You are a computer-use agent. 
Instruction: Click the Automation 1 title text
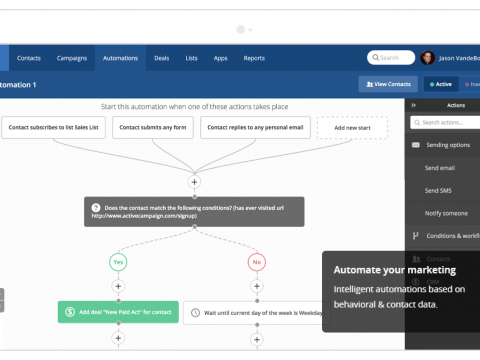(x=18, y=85)
